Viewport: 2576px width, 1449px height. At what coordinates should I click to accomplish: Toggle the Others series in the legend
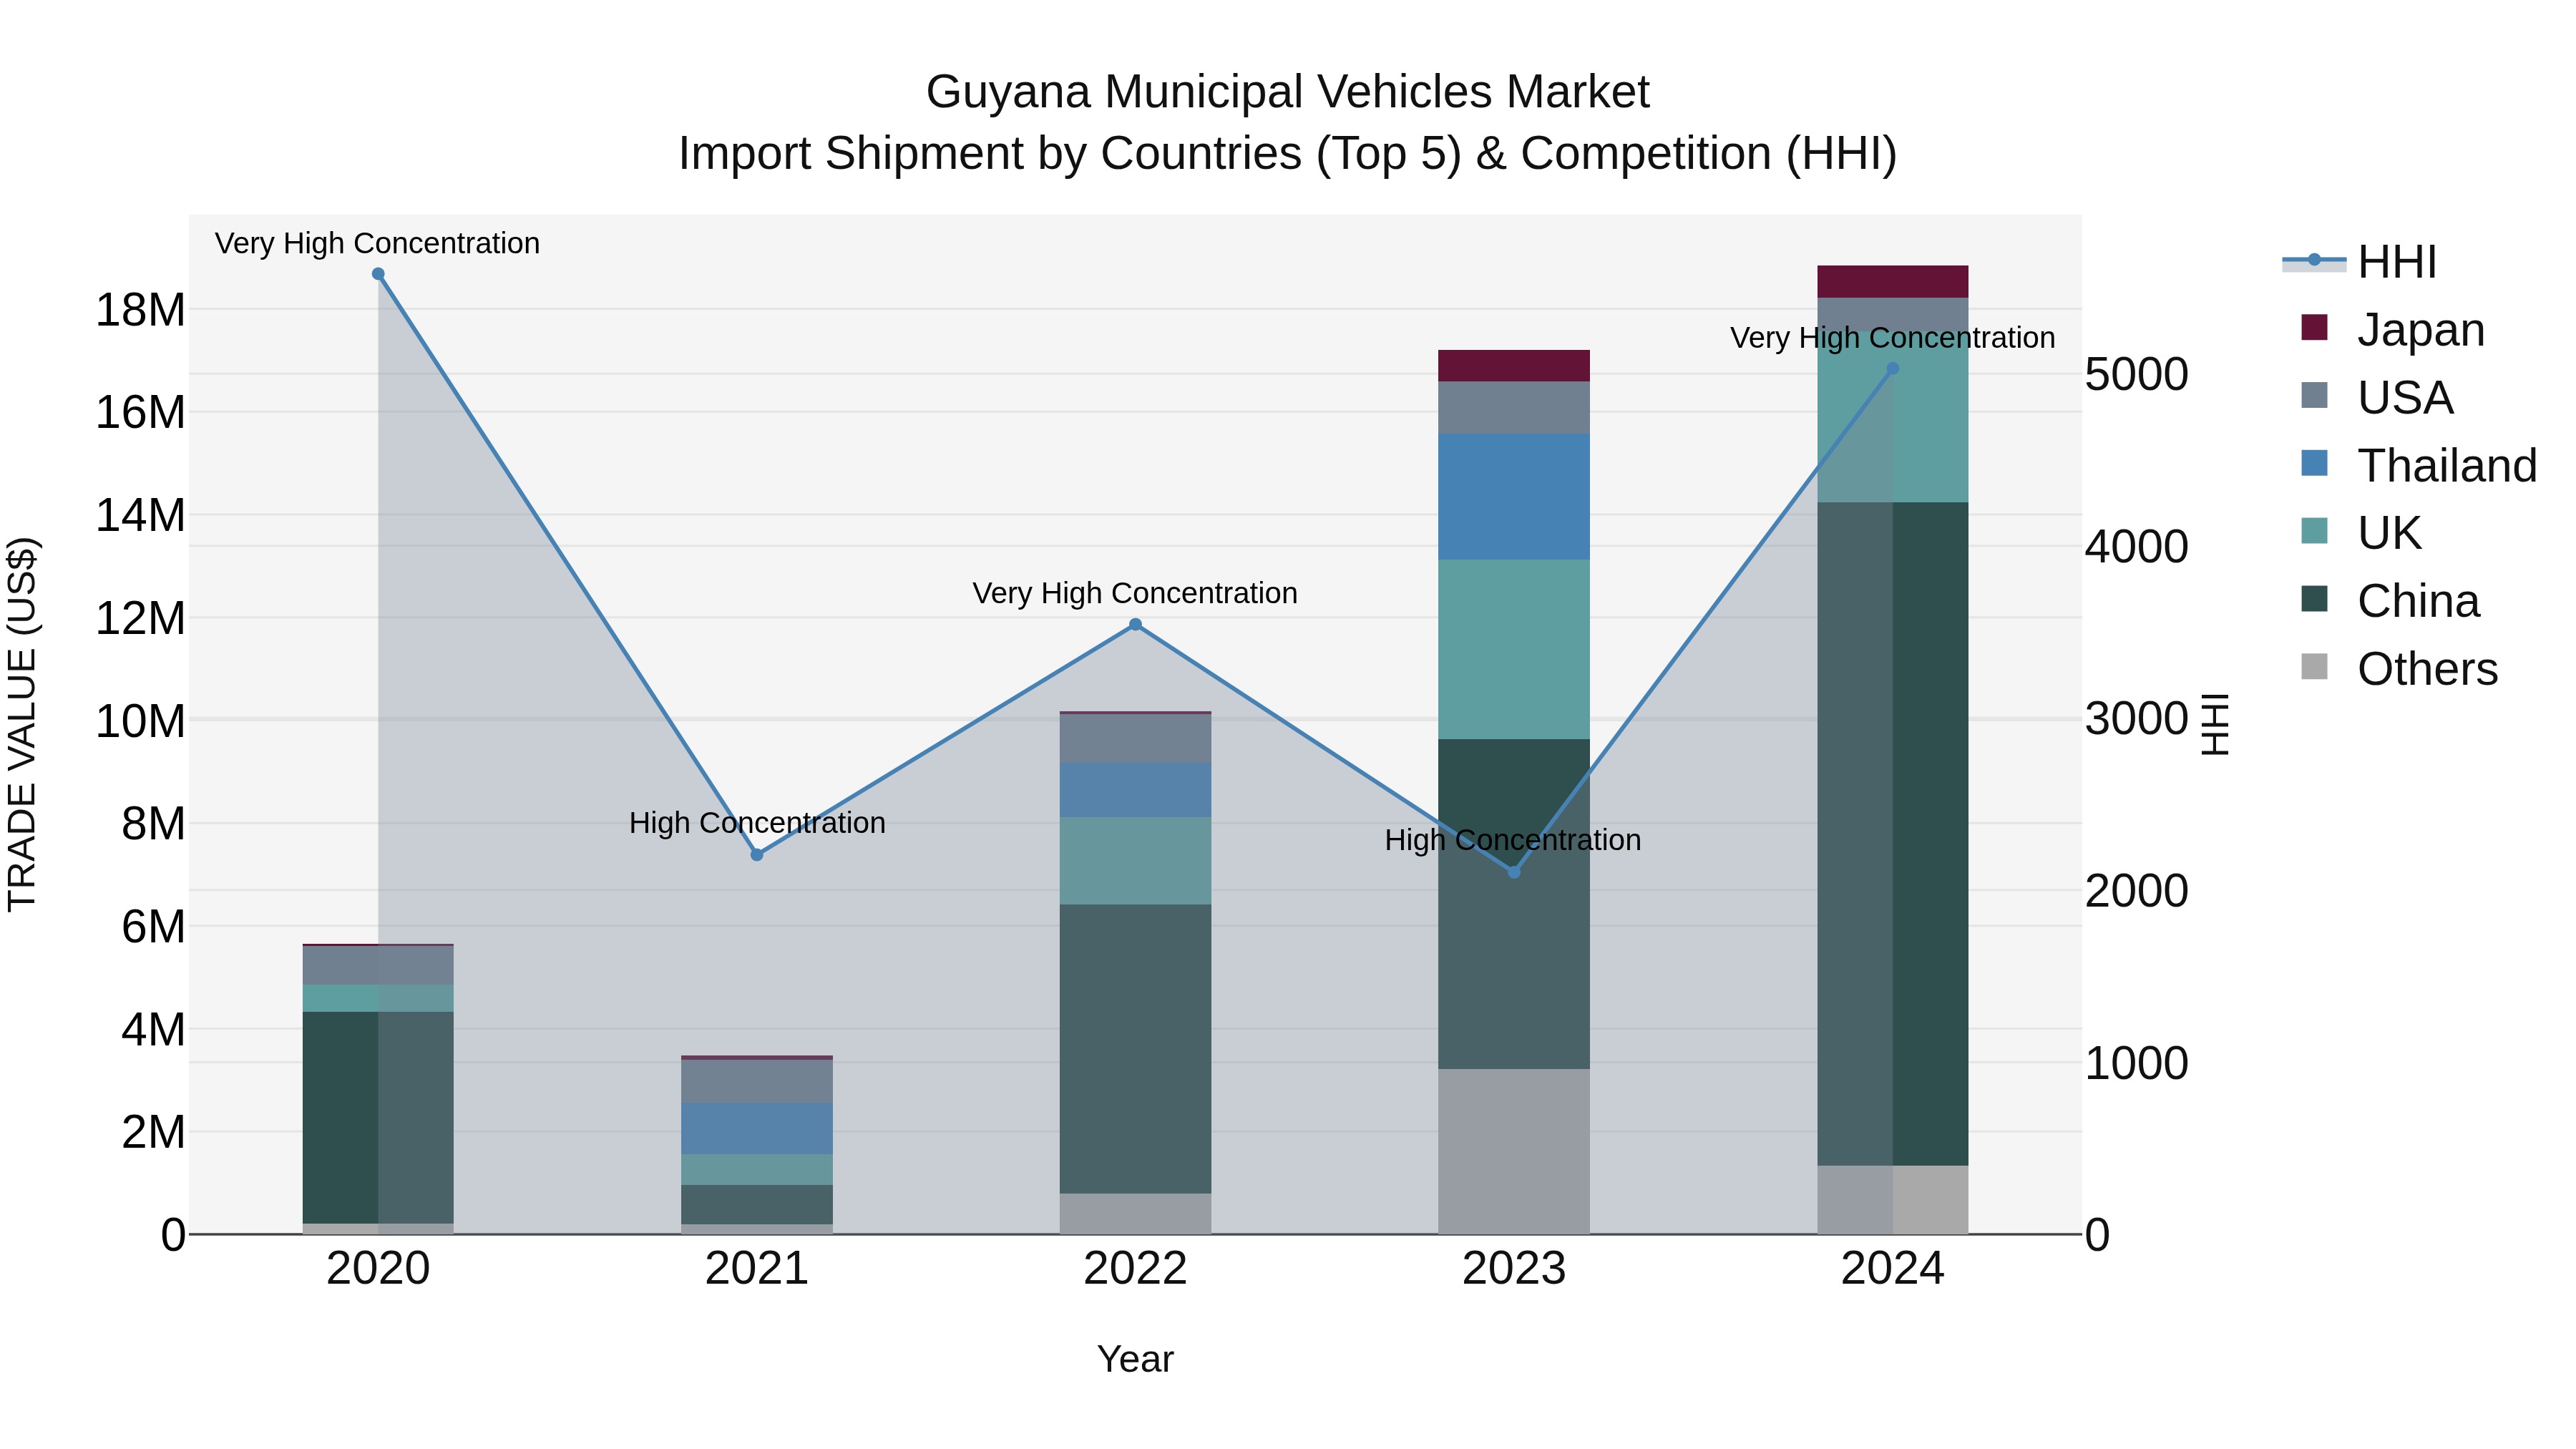[x=2399, y=669]
